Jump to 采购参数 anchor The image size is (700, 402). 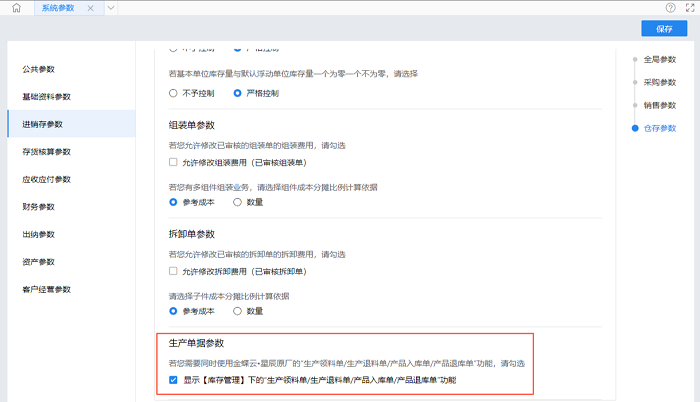click(x=659, y=83)
